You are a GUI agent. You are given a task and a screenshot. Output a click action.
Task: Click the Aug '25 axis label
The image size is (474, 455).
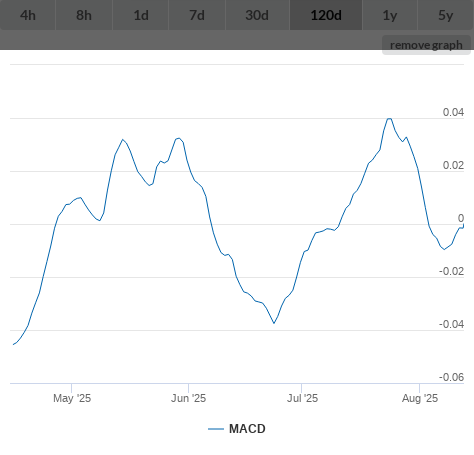click(420, 398)
